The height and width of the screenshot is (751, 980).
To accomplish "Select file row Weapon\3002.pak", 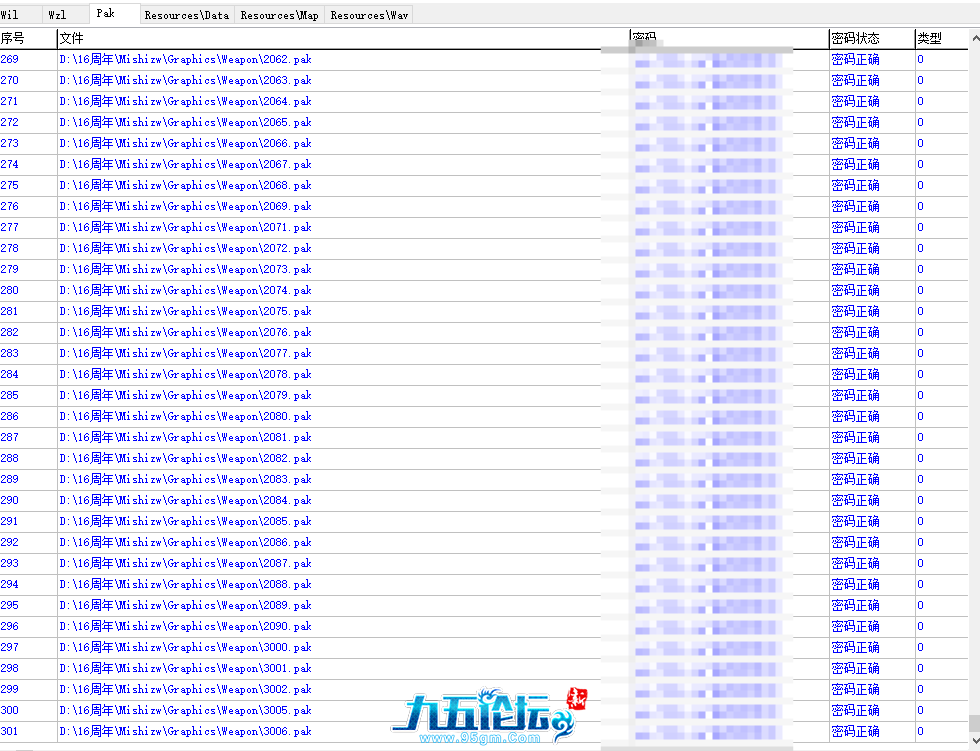I will tap(484, 689).
